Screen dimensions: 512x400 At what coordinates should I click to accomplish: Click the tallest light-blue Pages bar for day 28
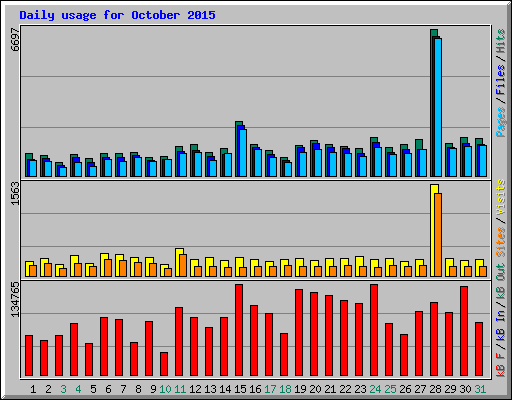(x=438, y=107)
